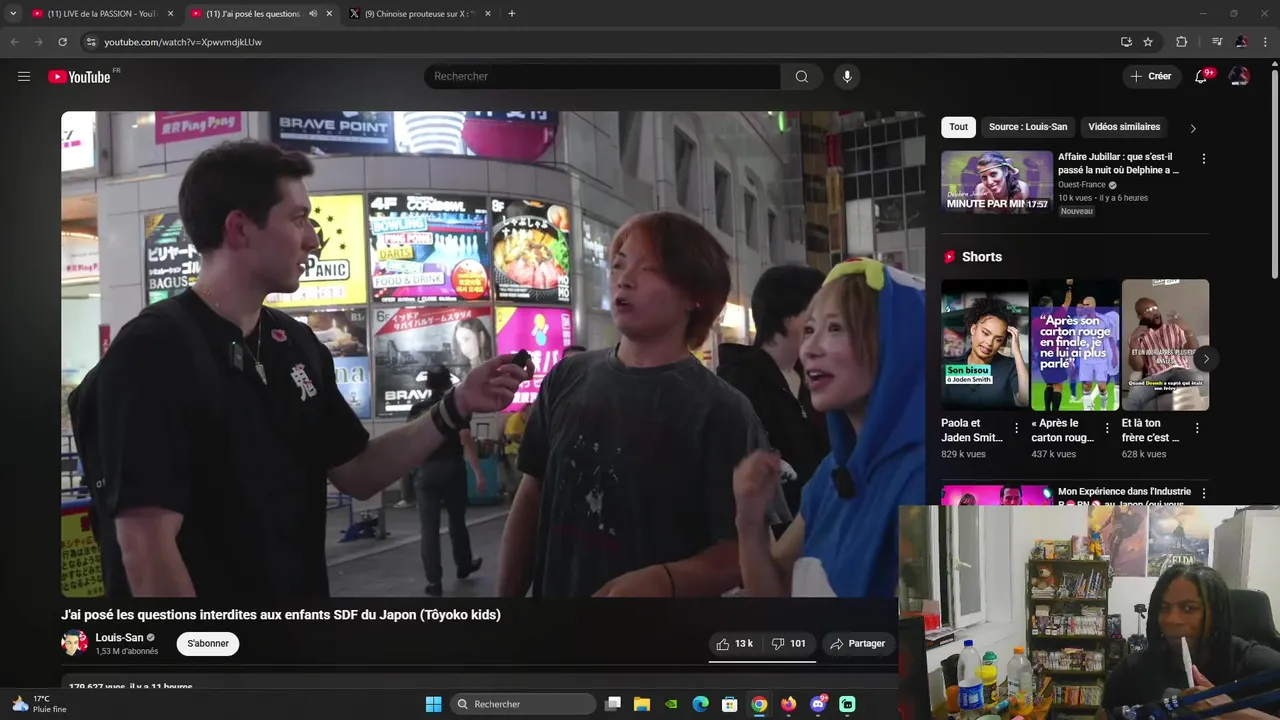The image size is (1280, 720).
Task: Open Microsoft Edge from taskbar
Action: point(701,704)
